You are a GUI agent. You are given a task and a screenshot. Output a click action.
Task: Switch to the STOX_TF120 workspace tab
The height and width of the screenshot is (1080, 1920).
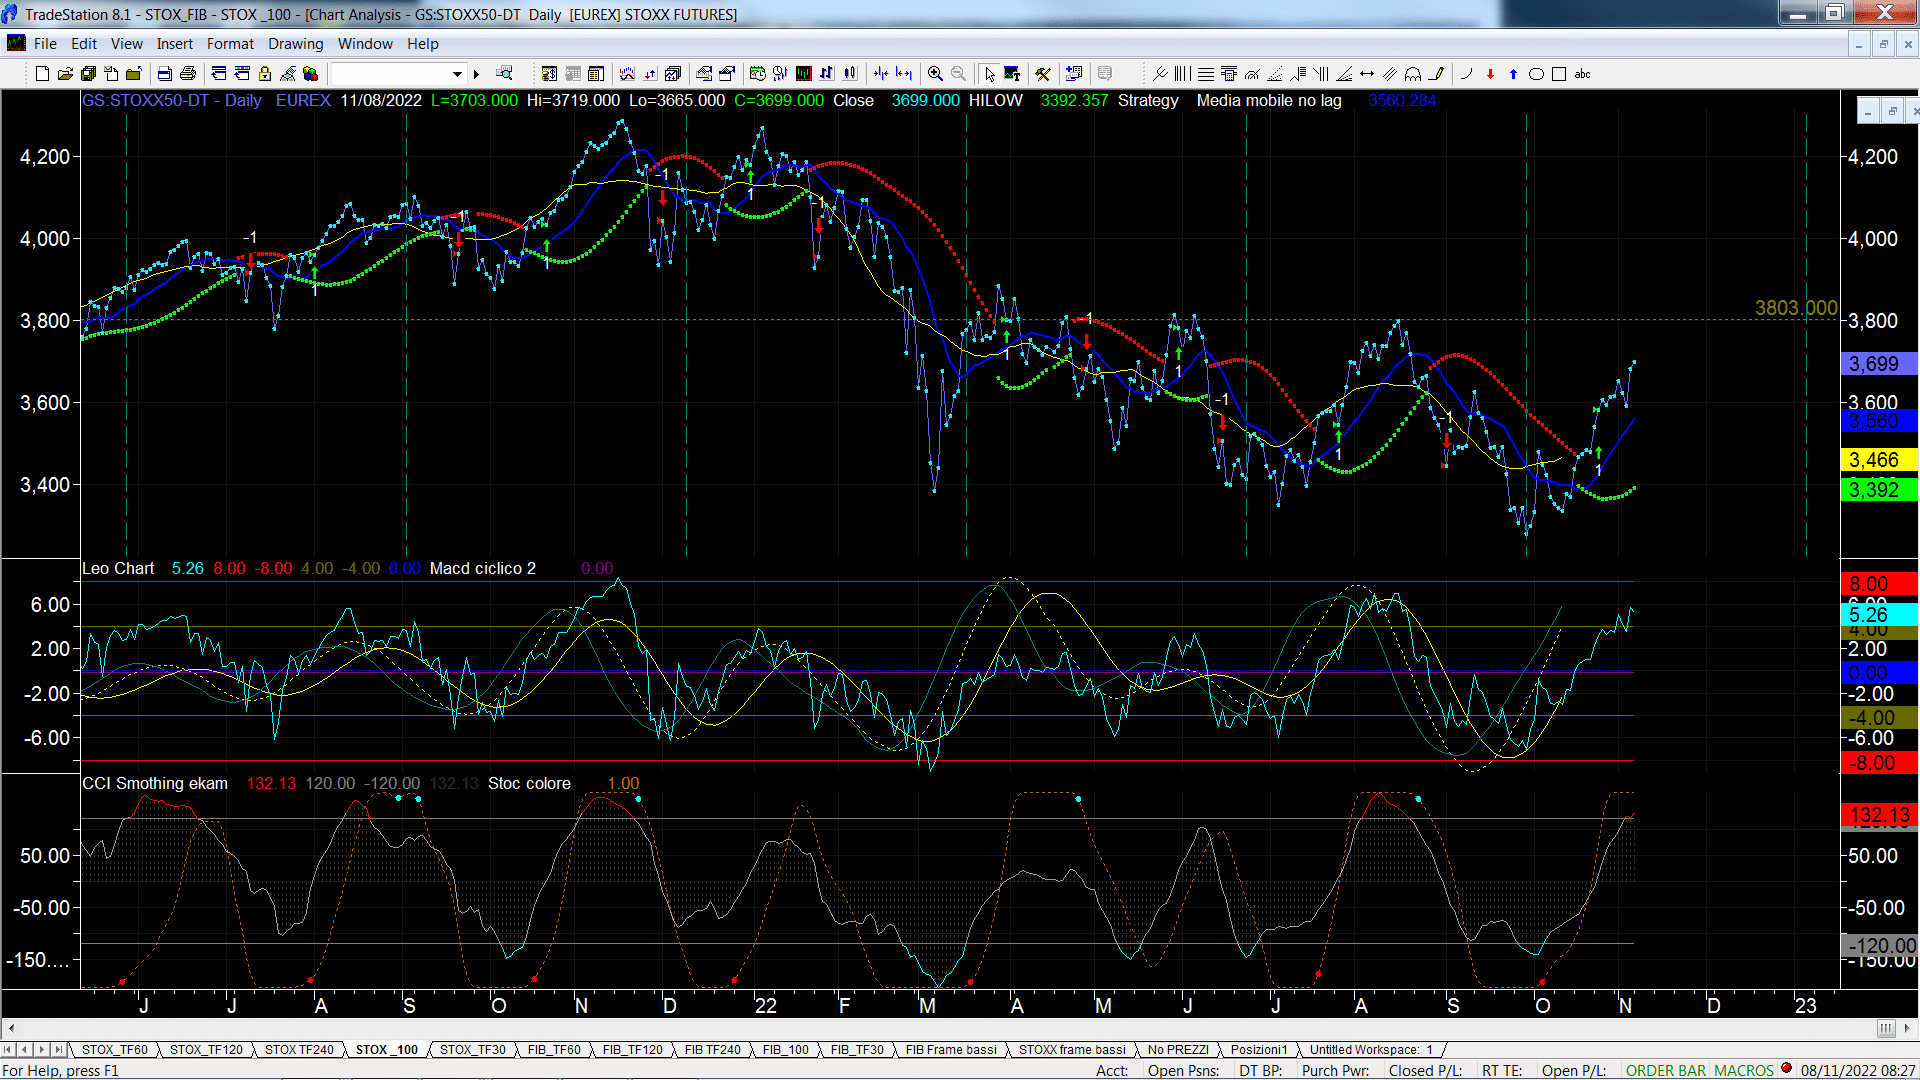pos(206,1049)
